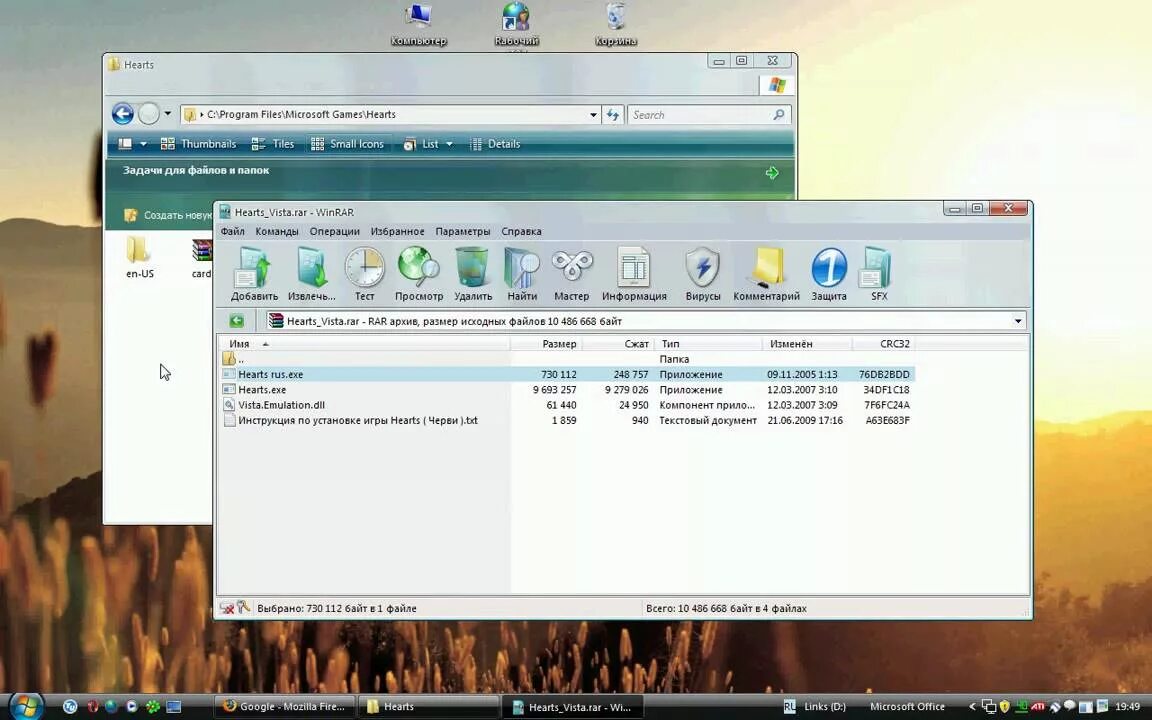Screen dimensions: 1152x720
Task: Switch to Thumbnails view
Action: point(198,144)
